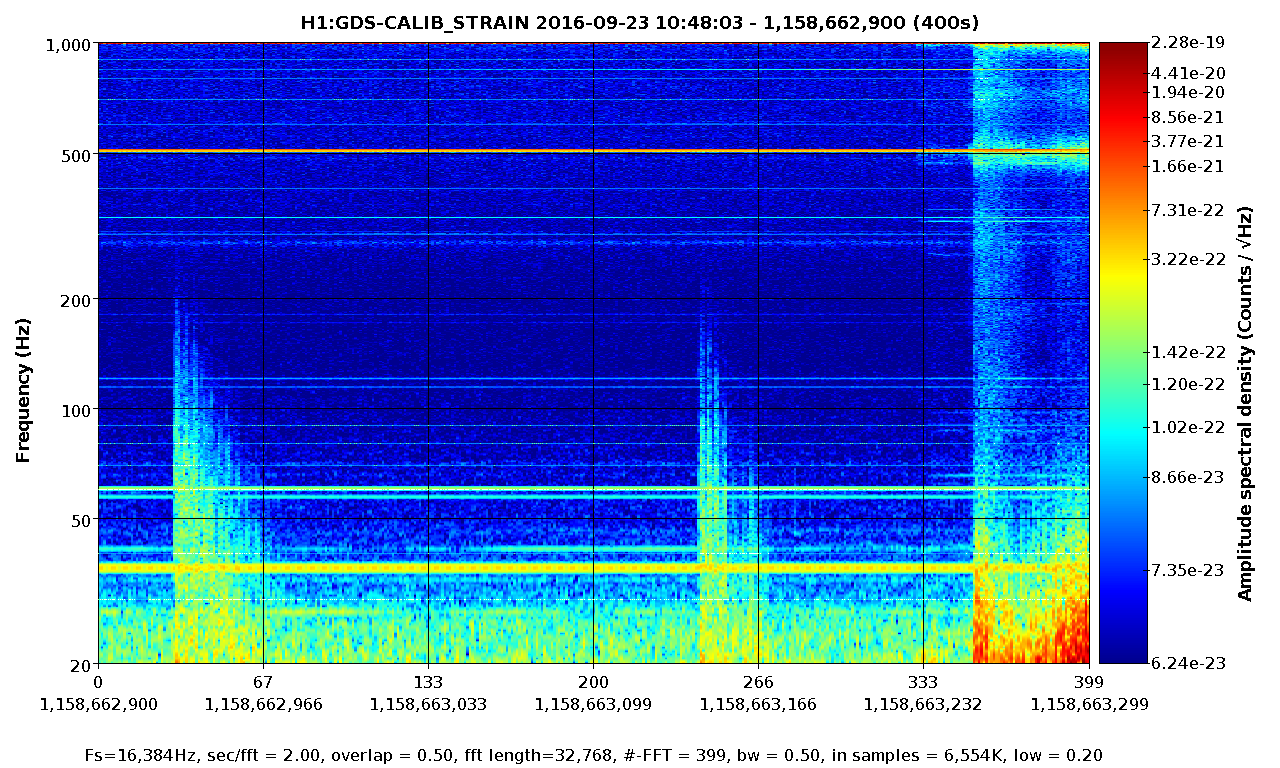Image resolution: width=1280 pixels, height=768 pixels.
Task: Click the 200 frequency tick label
Action: 77,300
